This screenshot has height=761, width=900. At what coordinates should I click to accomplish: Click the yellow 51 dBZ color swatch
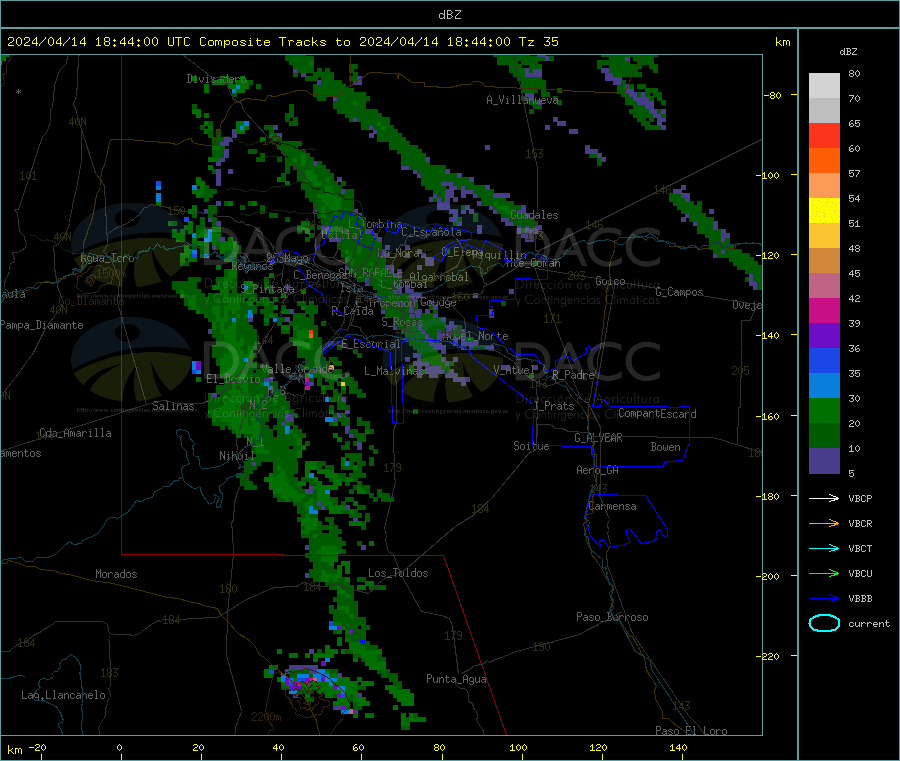824,211
